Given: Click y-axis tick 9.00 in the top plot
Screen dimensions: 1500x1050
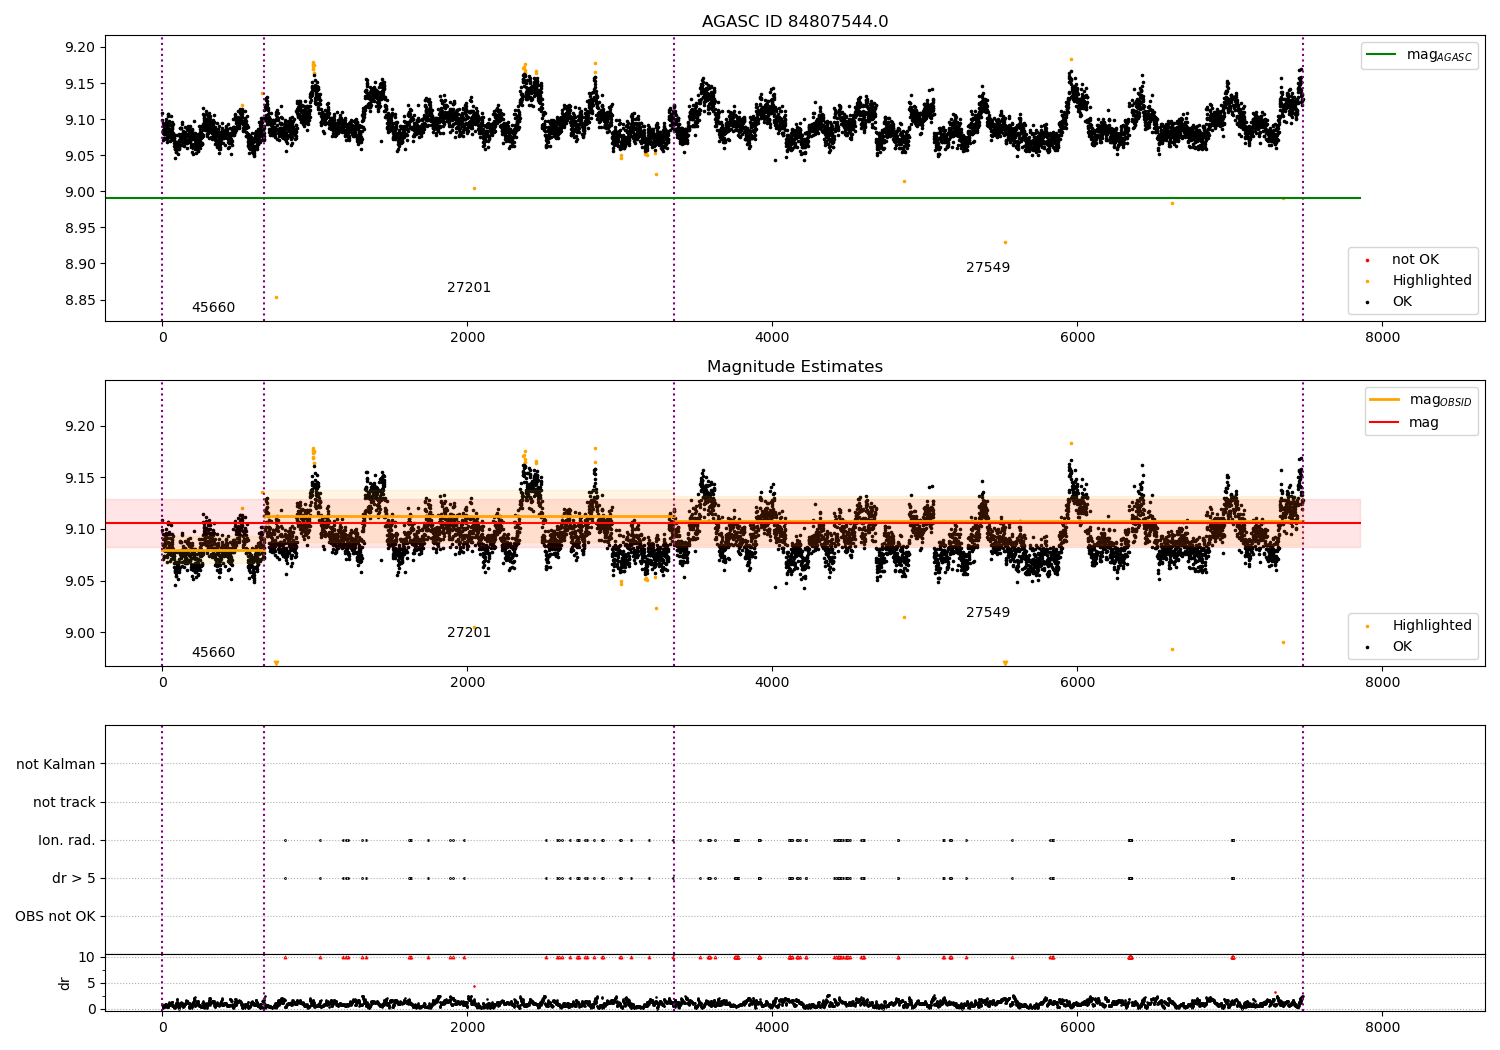Looking at the screenshot, I should [80, 193].
